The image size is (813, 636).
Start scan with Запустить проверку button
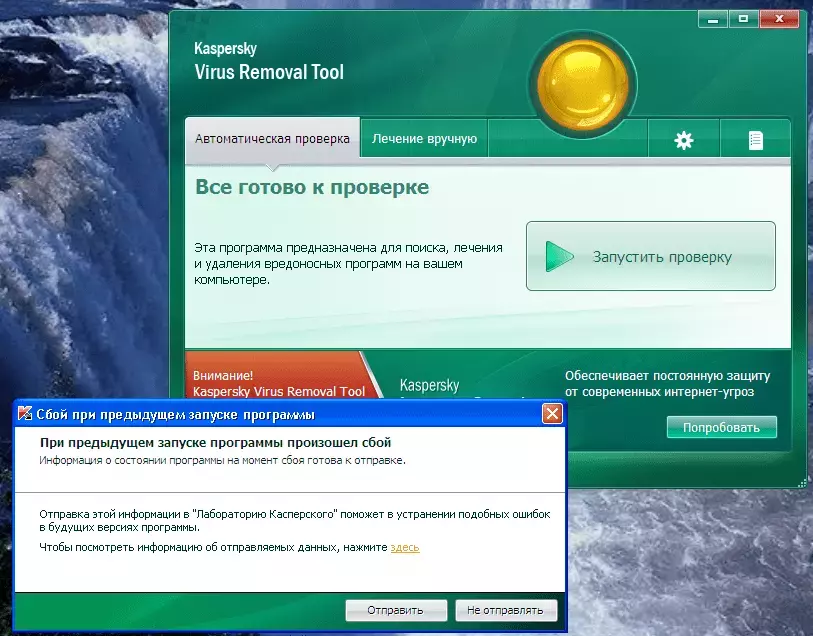tap(651, 256)
